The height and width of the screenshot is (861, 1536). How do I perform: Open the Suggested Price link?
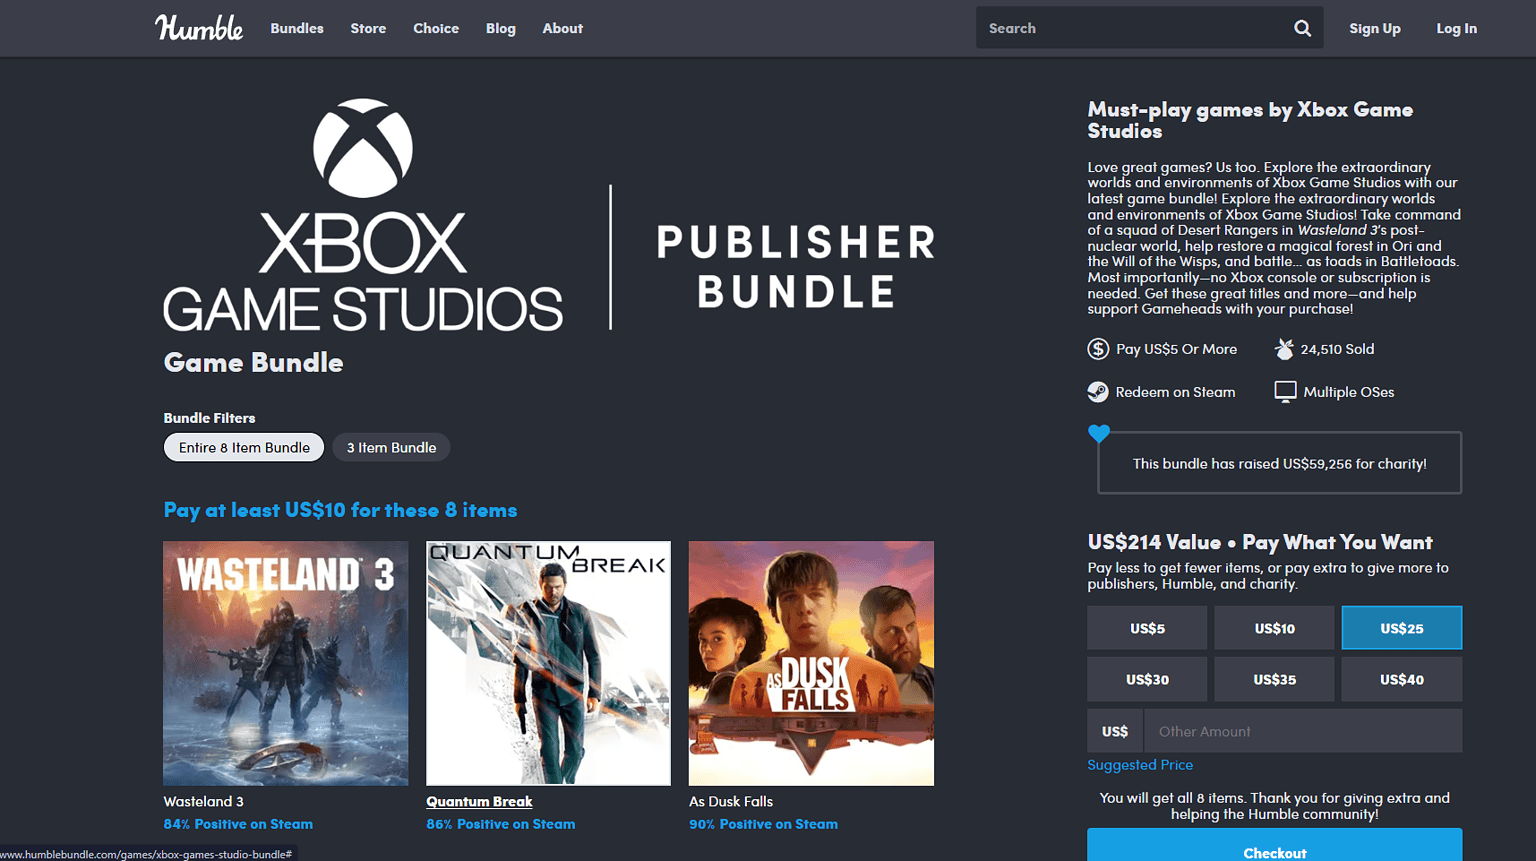pyautogui.click(x=1140, y=765)
